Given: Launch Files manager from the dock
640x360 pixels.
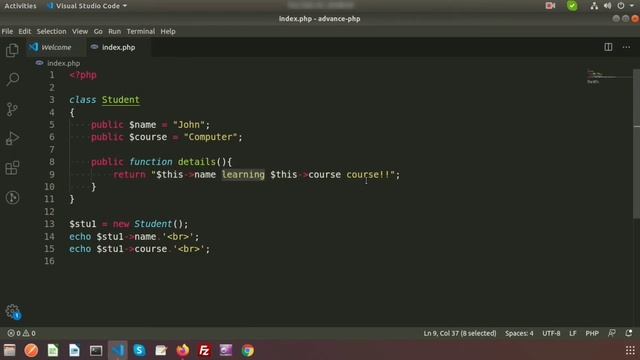Looking at the screenshot, I should [x=9, y=350].
